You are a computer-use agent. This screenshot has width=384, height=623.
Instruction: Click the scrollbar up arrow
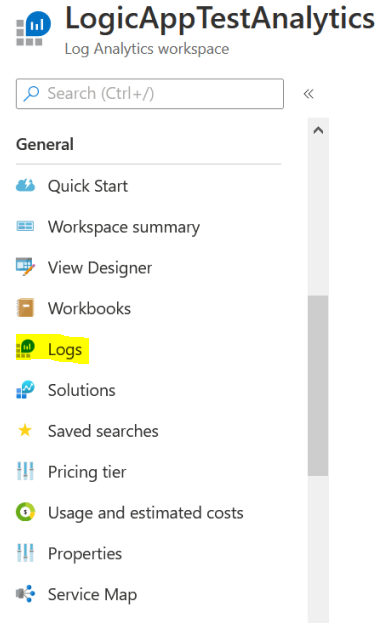(318, 130)
